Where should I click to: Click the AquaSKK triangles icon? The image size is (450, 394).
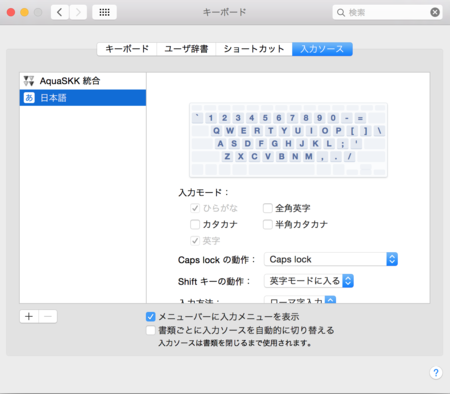(x=29, y=81)
